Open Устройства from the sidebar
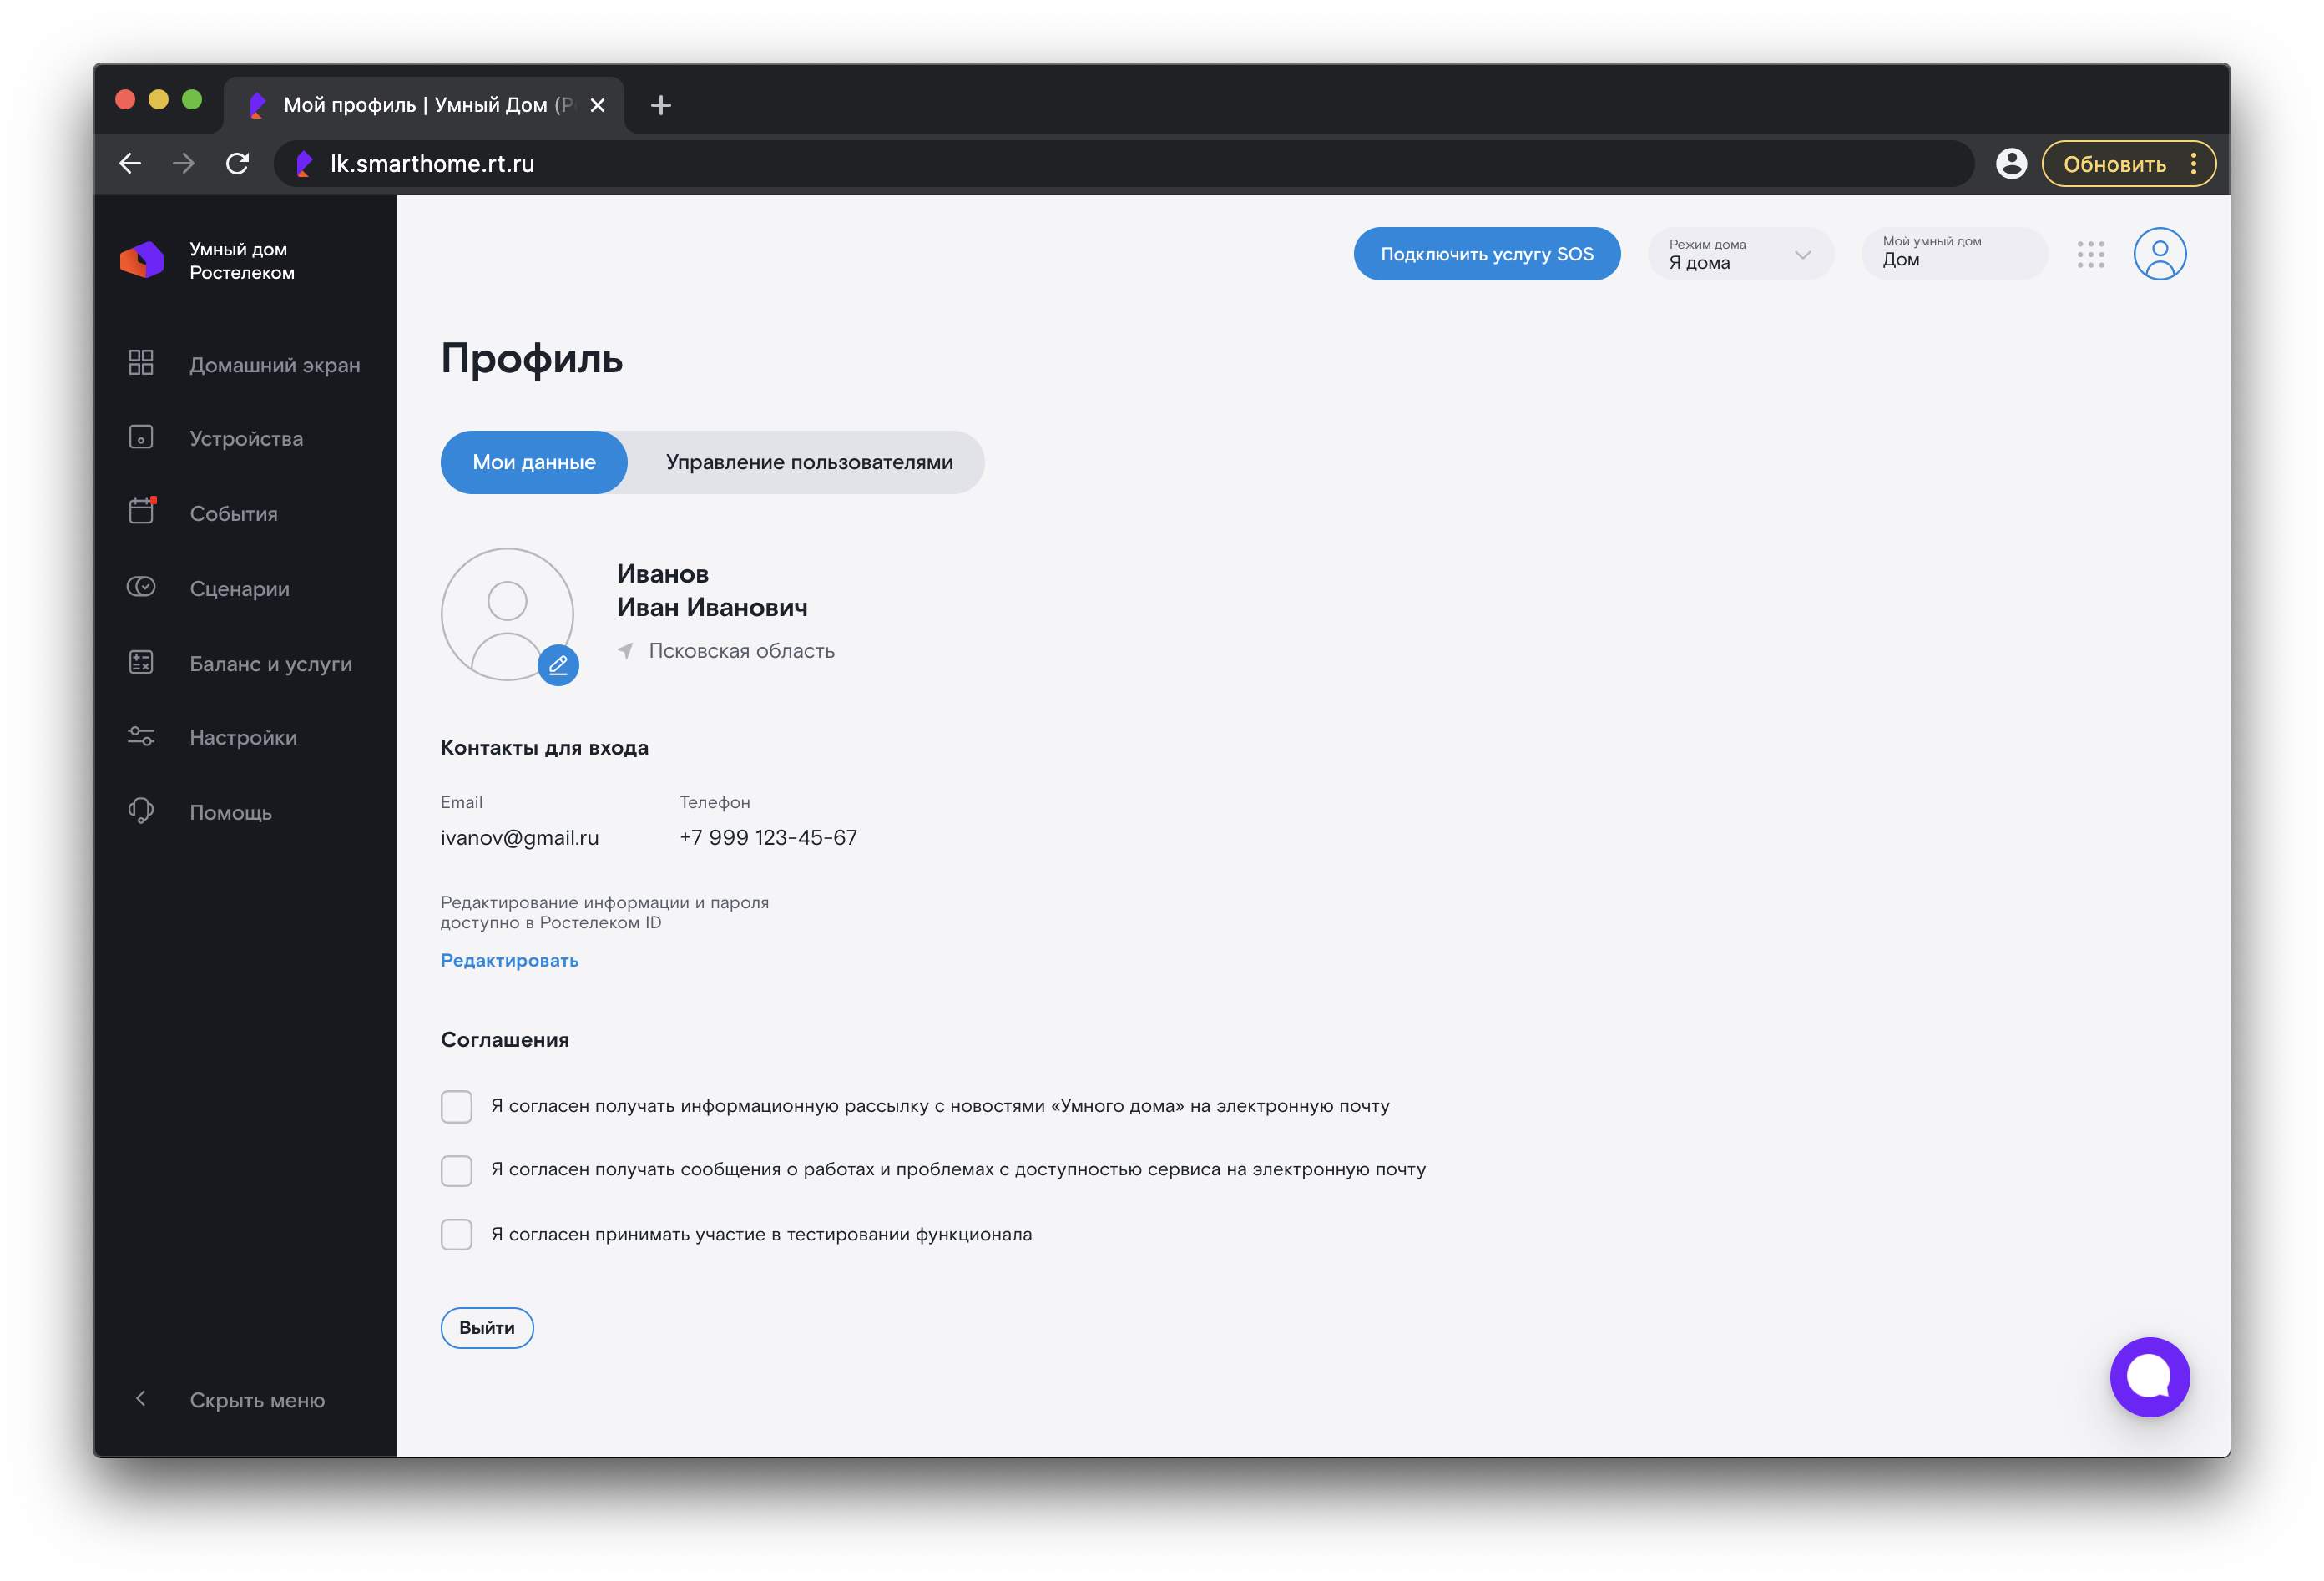The height and width of the screenshot is (1581, 2324). pos(245,438)
